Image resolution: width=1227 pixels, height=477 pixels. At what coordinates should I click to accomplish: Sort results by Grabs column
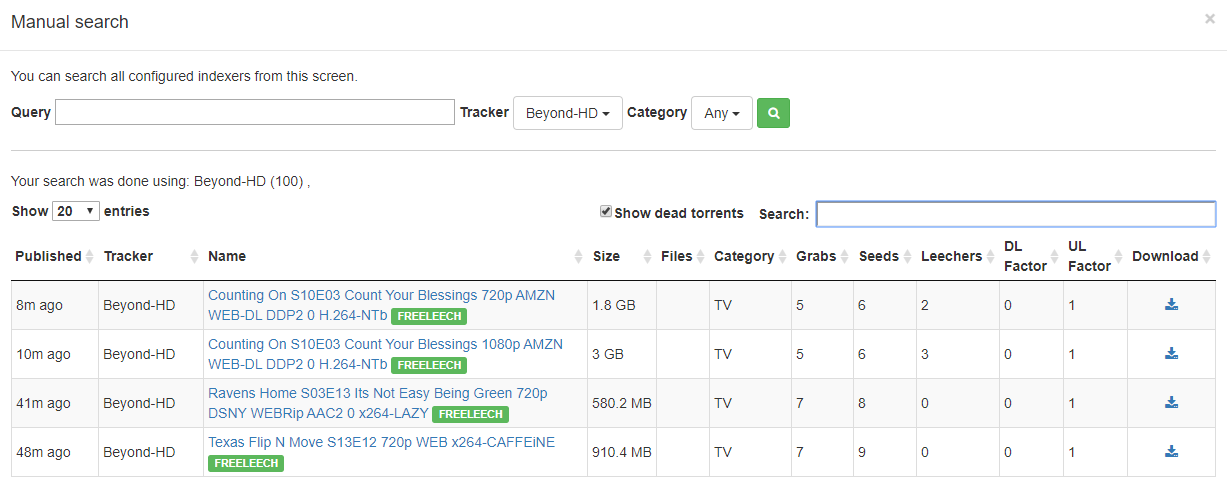pos(823,257)
